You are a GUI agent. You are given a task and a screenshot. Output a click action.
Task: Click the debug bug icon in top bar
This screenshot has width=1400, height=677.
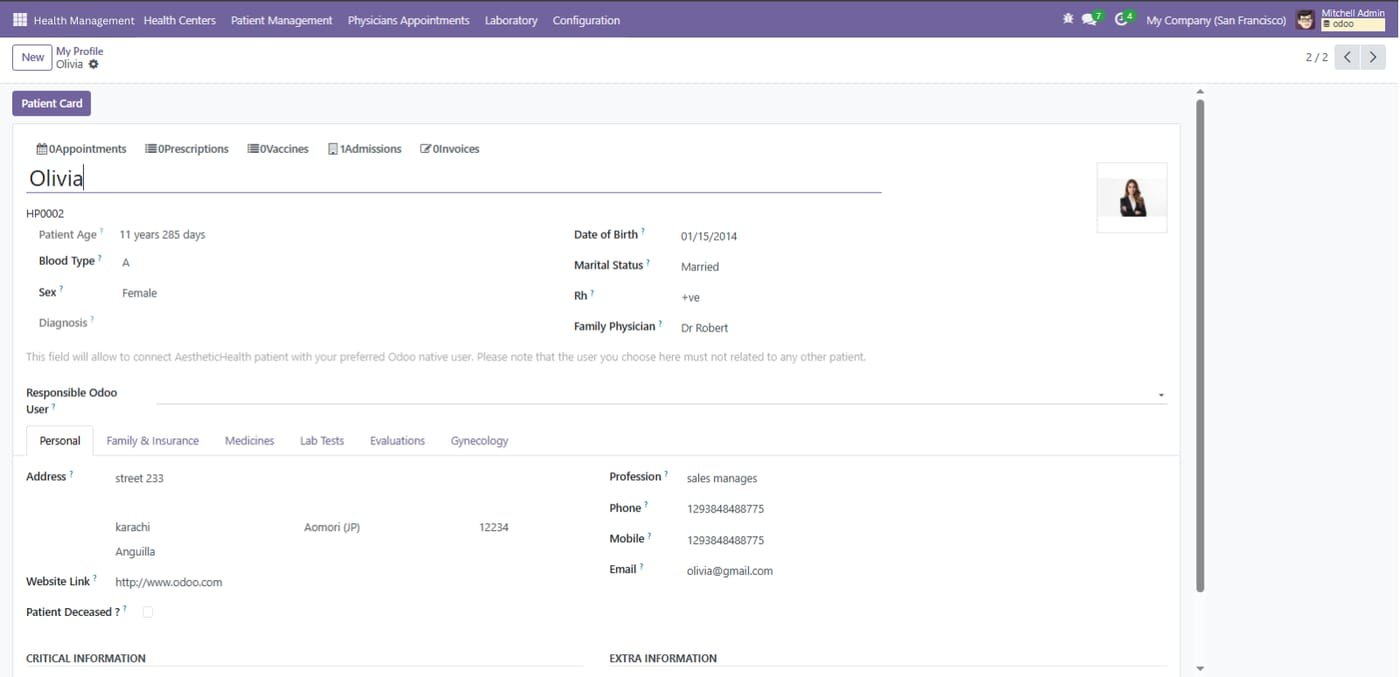pyautogui.click(x=1068, y=19)
